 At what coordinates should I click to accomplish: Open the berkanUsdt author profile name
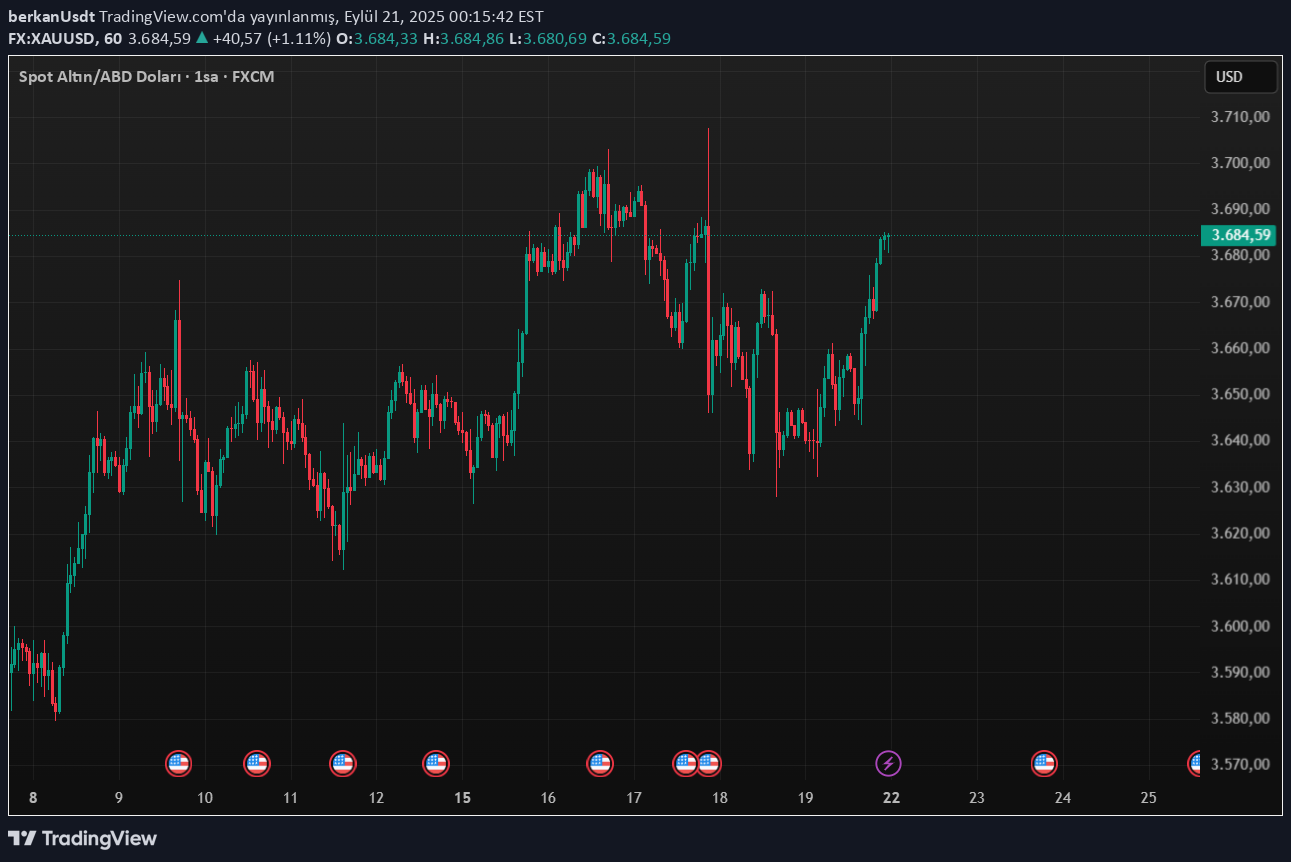[51, 17]
